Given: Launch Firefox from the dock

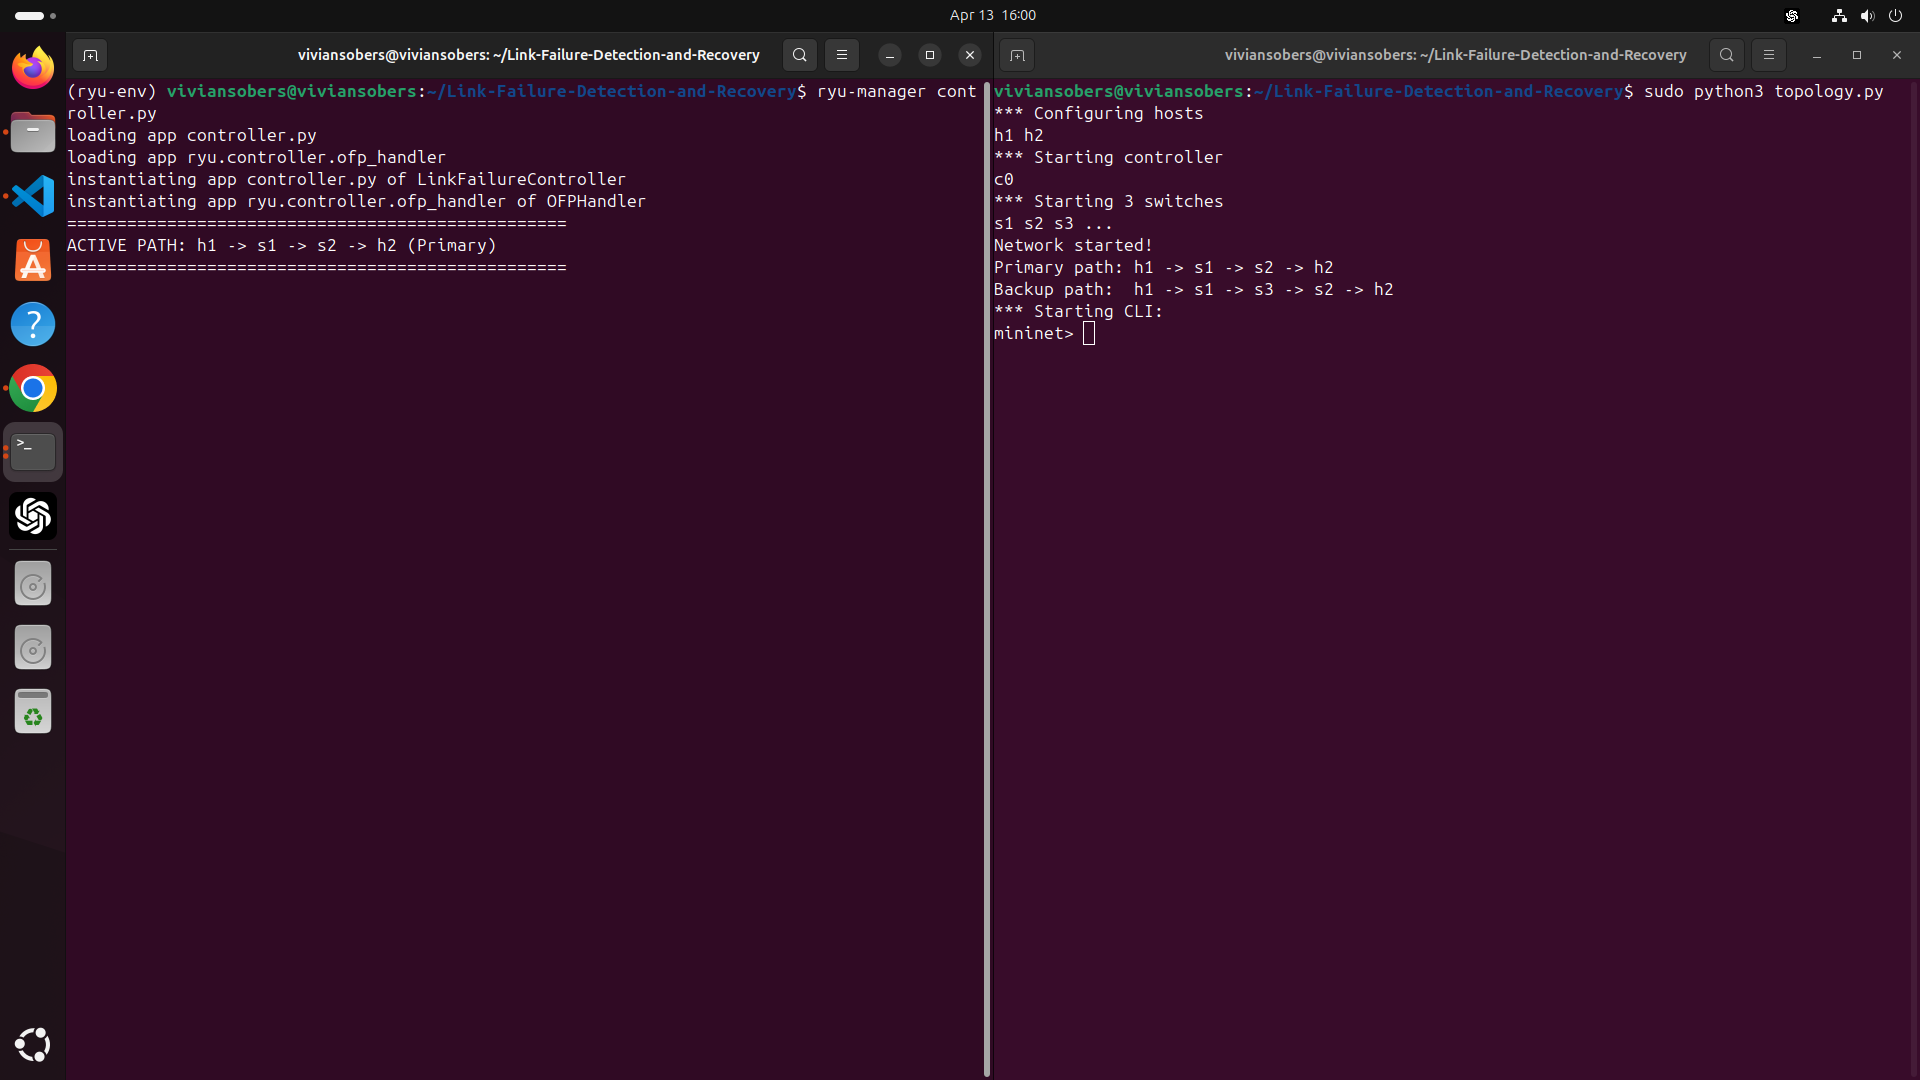Looking at the screenshot, I should [33, 68].
